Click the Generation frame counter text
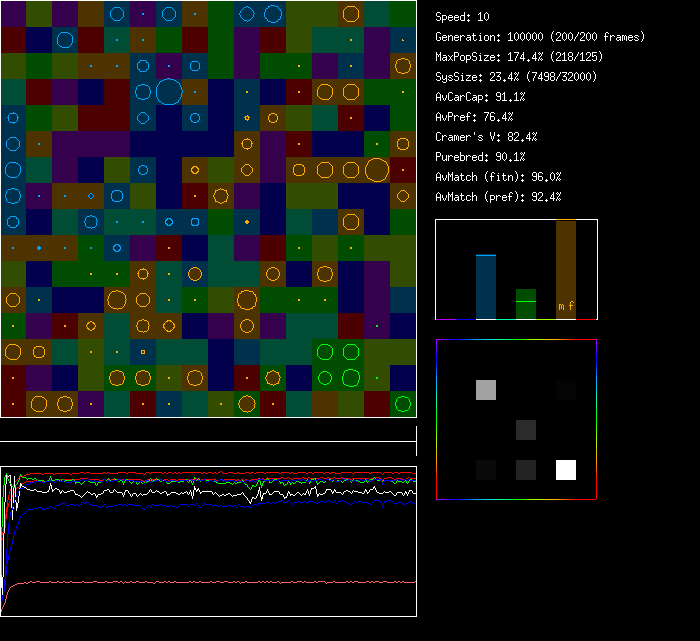Viewport: 700px width, 641px height. pyautogui.click(x=540, y=37)
